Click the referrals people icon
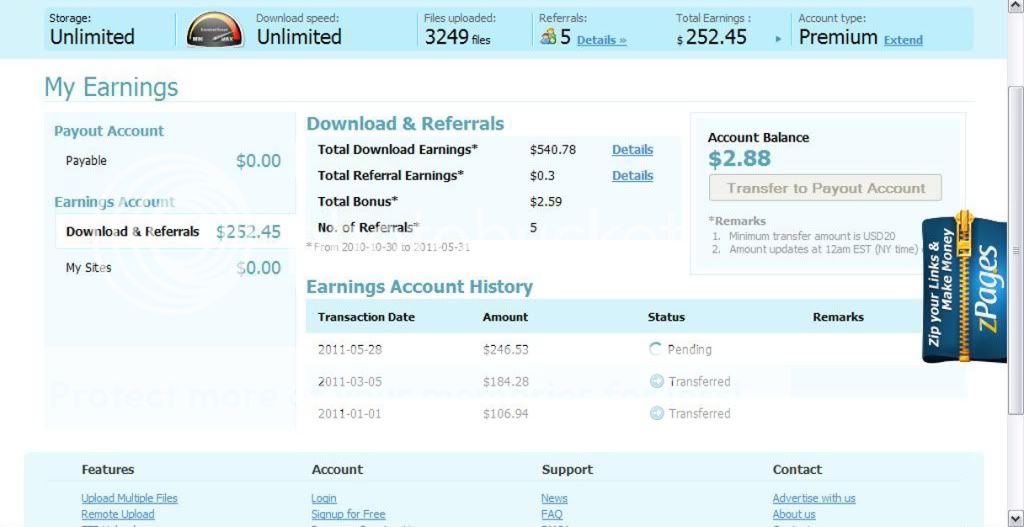 tap(548, 38)
